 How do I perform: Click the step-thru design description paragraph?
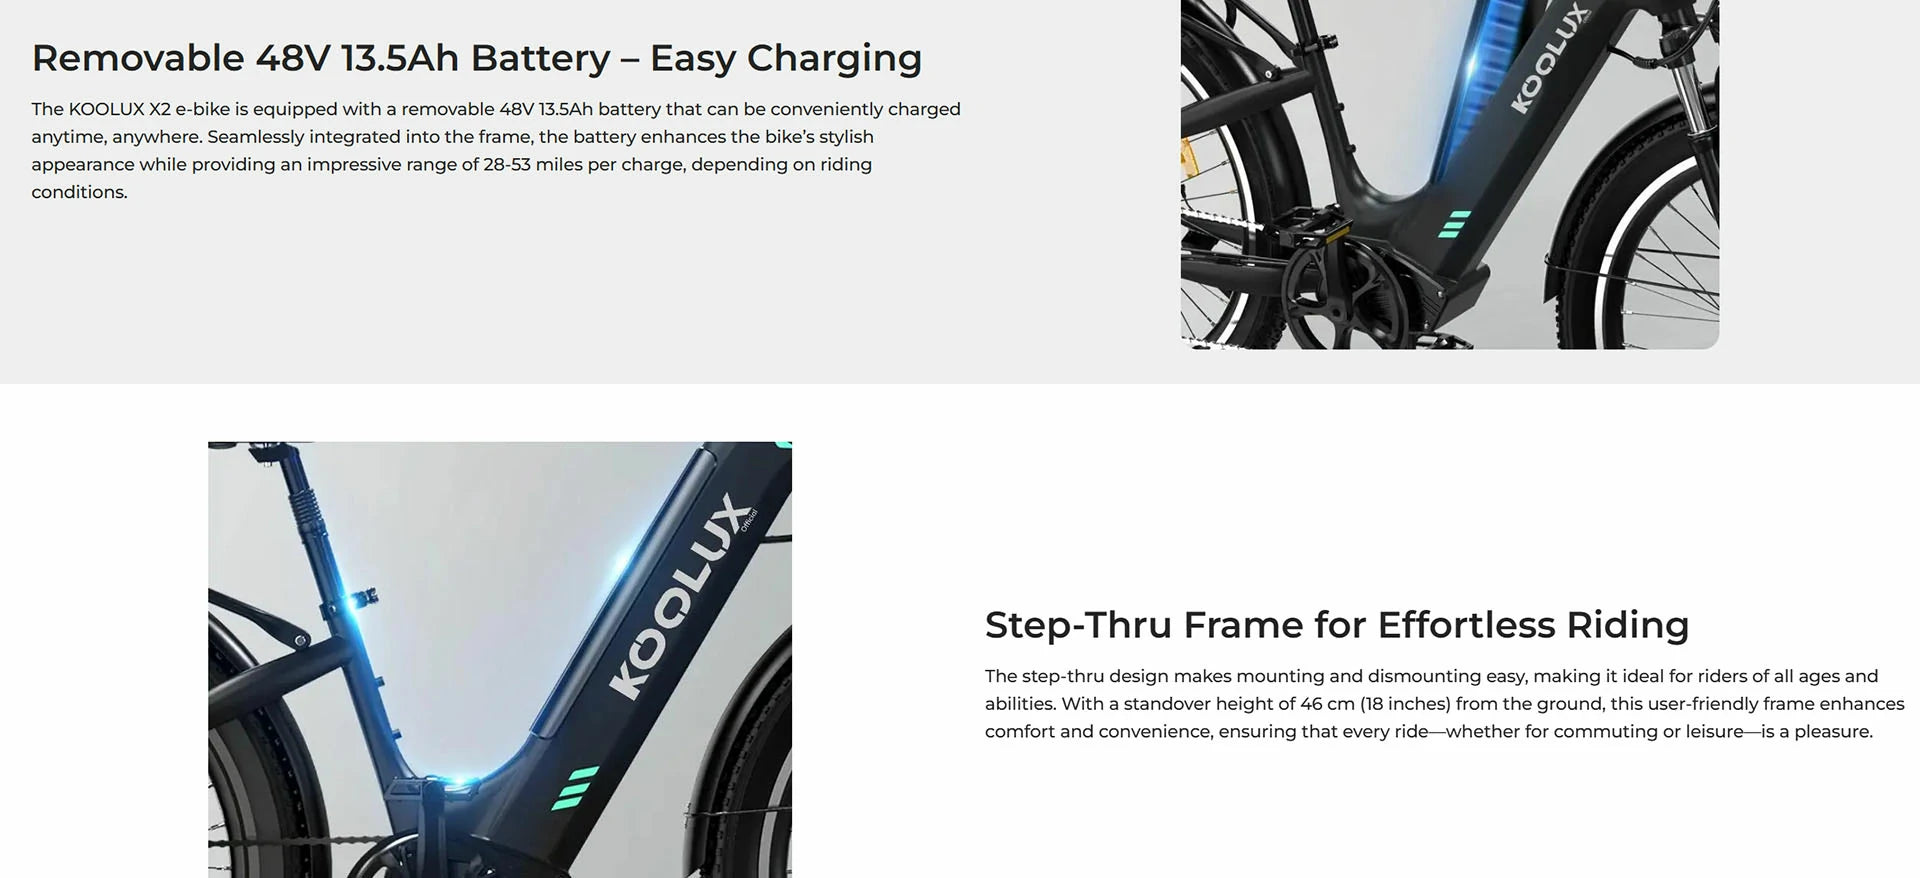click(1444, 704)
